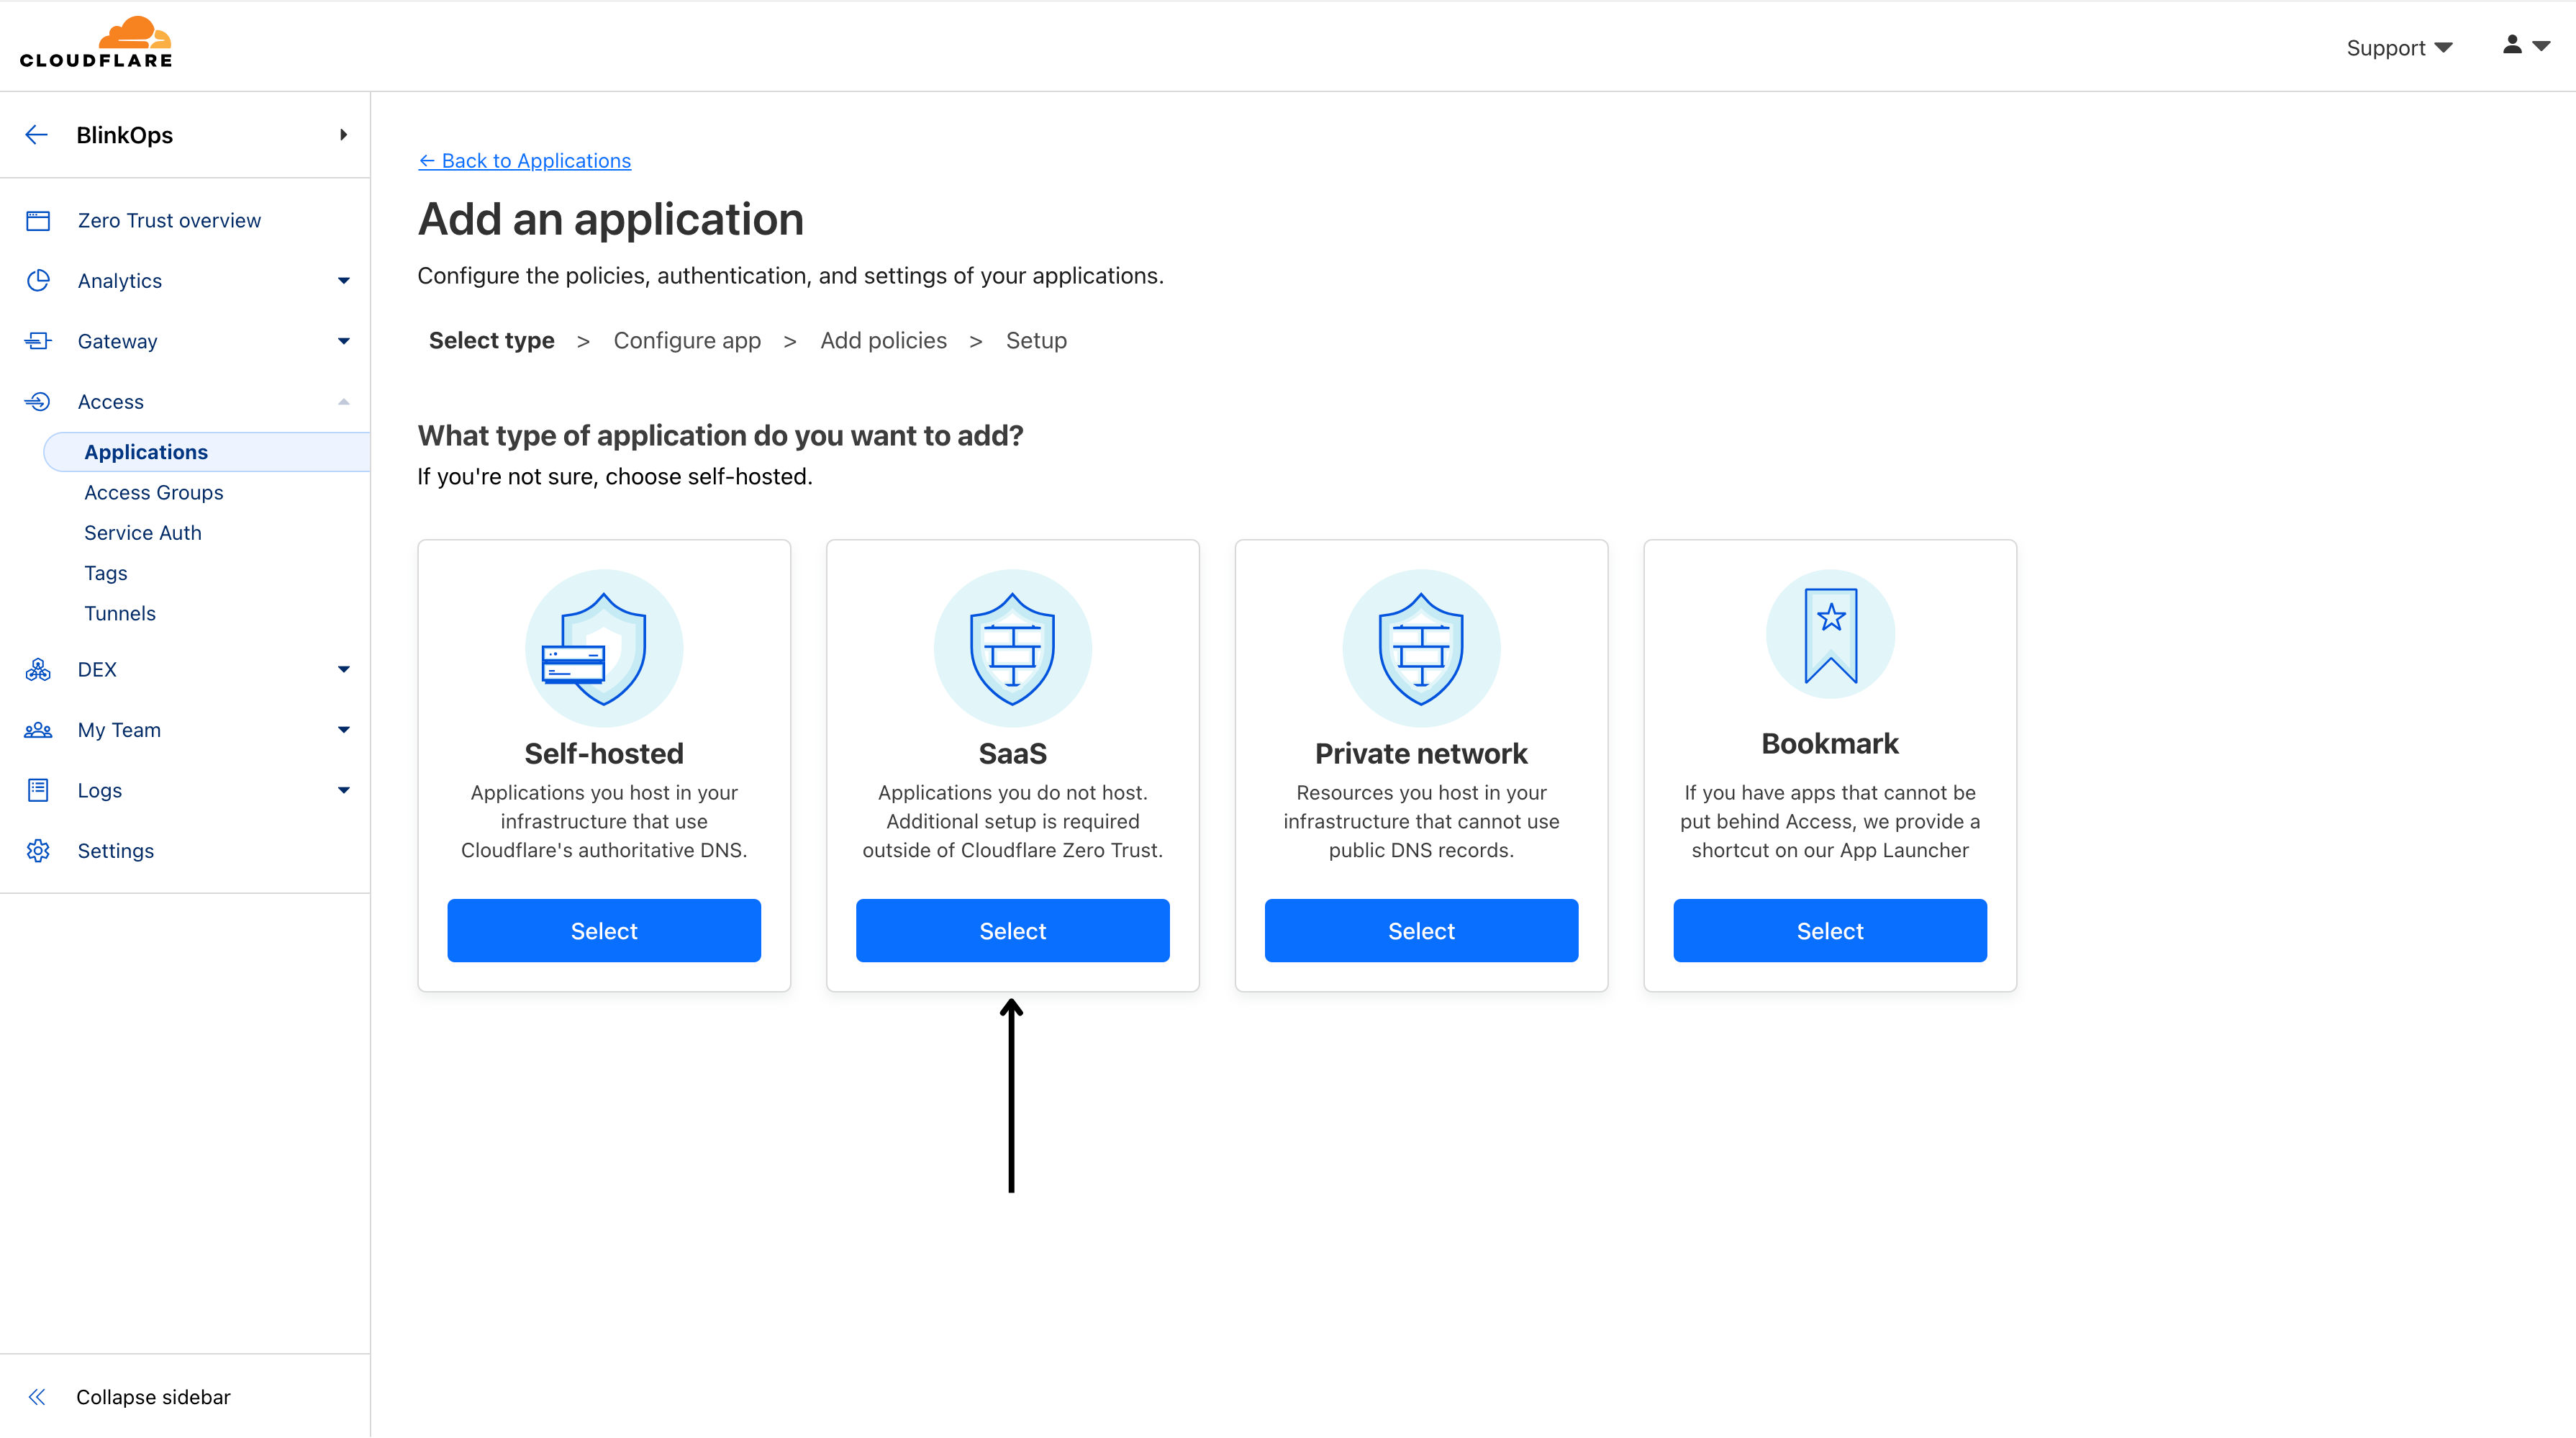The height and width of the screenshot is (1438, 2576).
Task: Select the SaaS application type
Action: click(x=1012, y=931)
